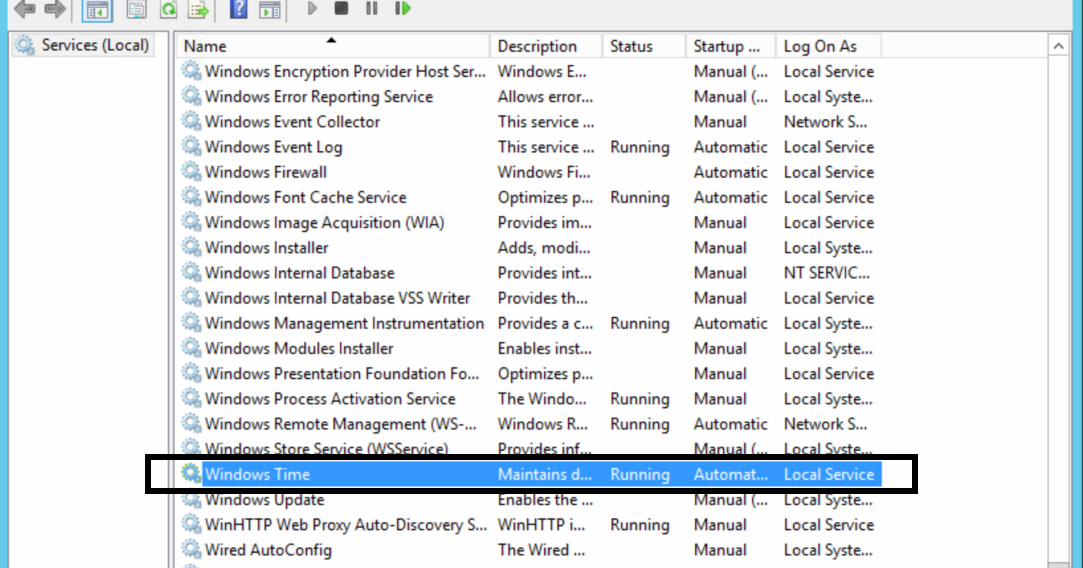Screen dimensions: 1083x568
Task: Click 'Adds, modi...' description of Windows Installer
Action: (544, 247)
